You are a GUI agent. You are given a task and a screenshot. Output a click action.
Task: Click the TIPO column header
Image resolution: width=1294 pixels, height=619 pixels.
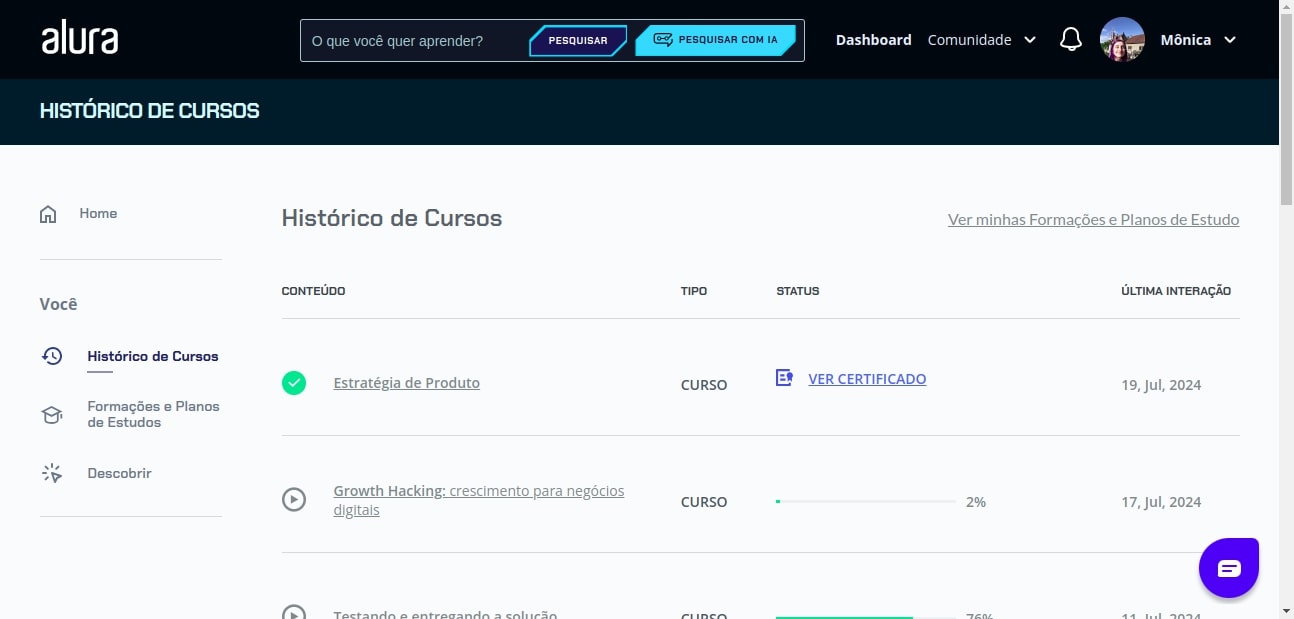coord(694,291)
